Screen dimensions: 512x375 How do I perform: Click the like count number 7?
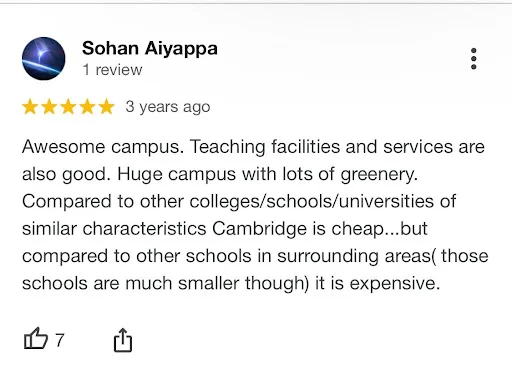[x=60, y=340]
